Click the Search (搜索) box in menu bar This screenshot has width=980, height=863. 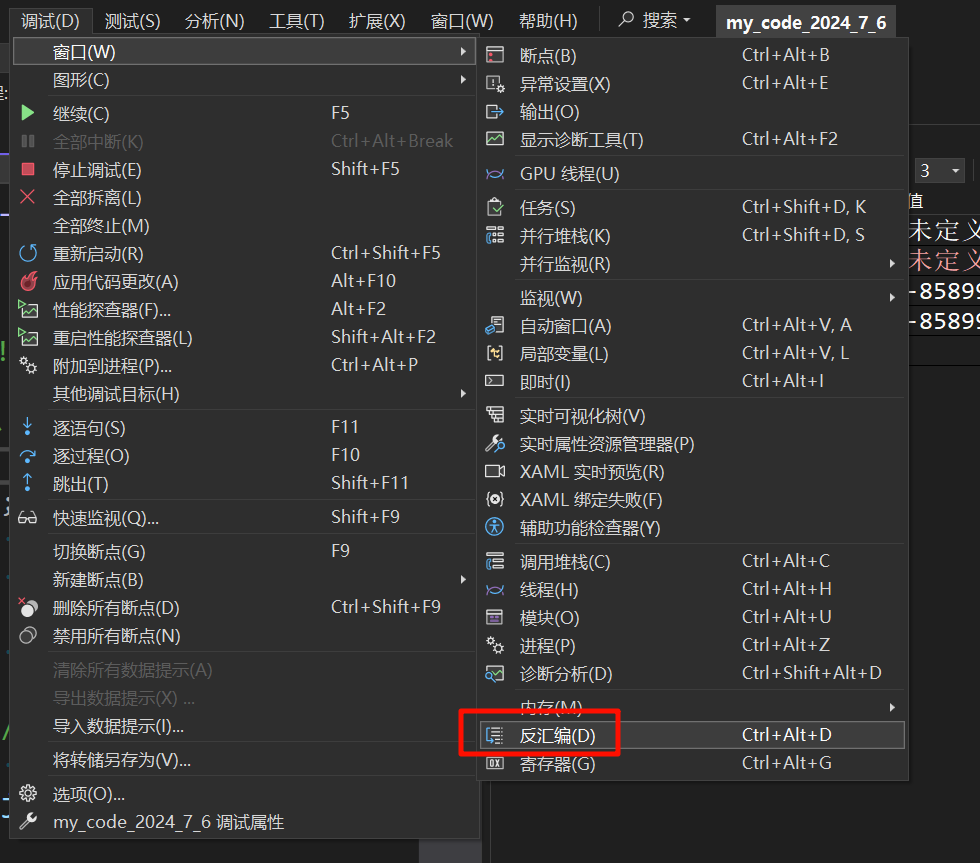(x=656, y=20)
